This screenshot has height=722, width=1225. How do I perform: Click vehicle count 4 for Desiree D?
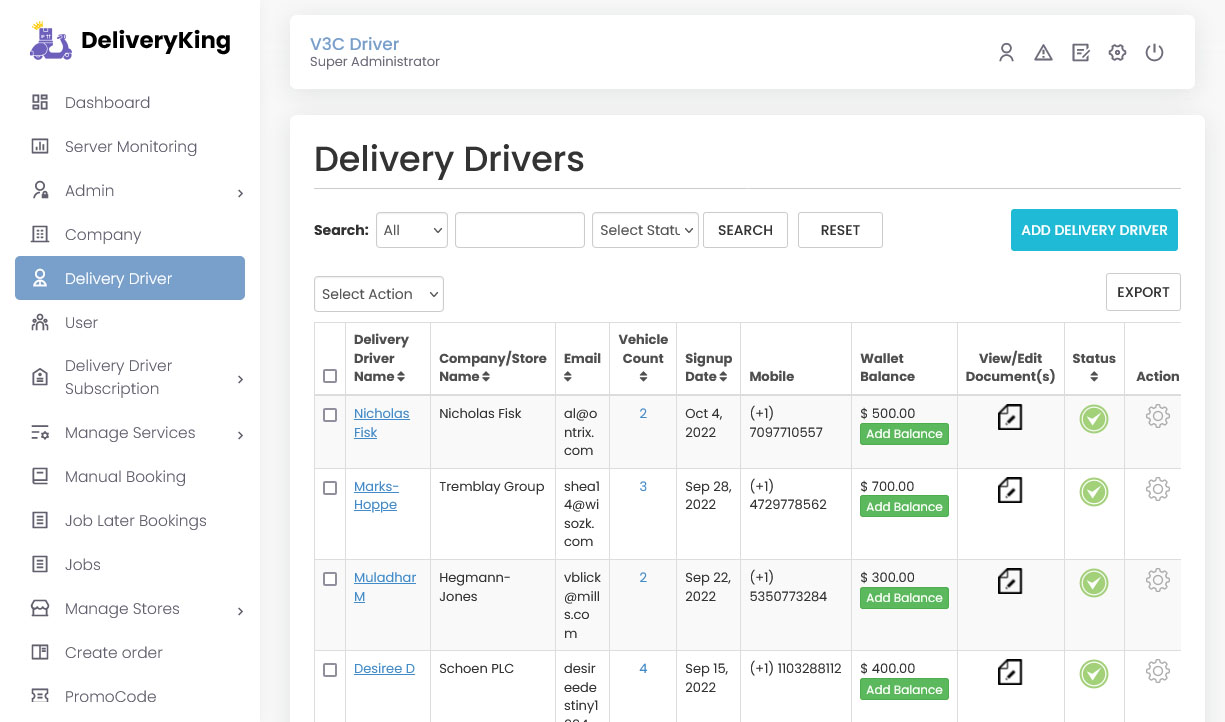tap(643, 668)
